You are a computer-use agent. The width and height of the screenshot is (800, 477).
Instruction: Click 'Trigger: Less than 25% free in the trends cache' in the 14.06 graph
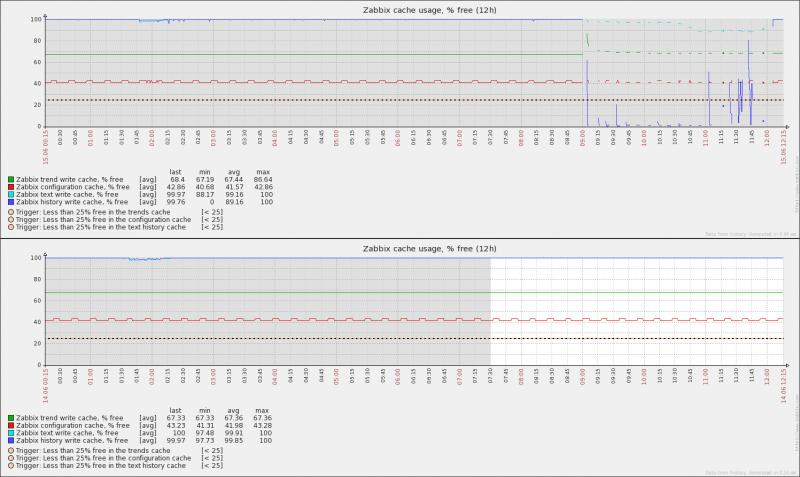(93, 450)
